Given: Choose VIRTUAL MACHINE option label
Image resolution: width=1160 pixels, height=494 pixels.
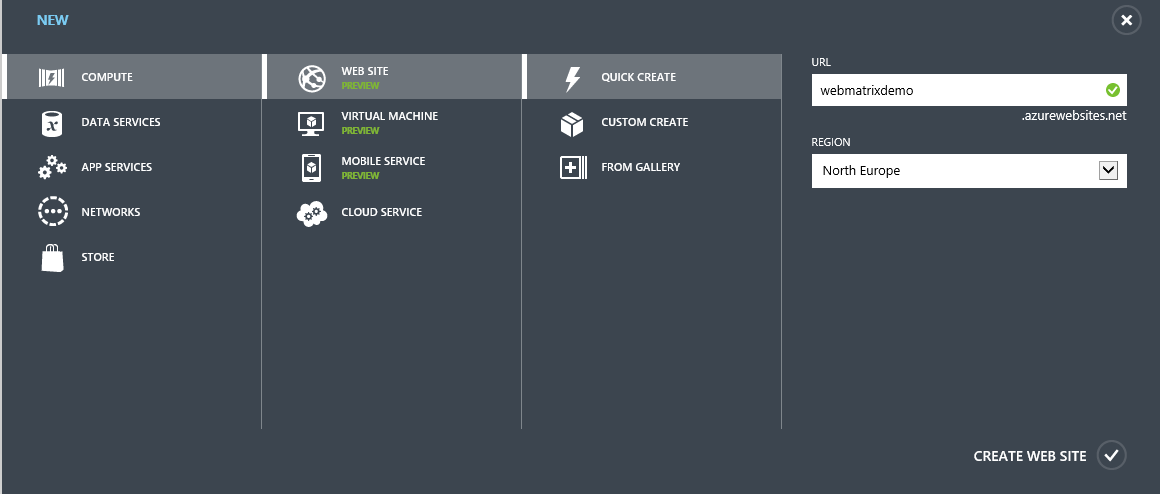Looking at the screenshot, I should 390,116.
